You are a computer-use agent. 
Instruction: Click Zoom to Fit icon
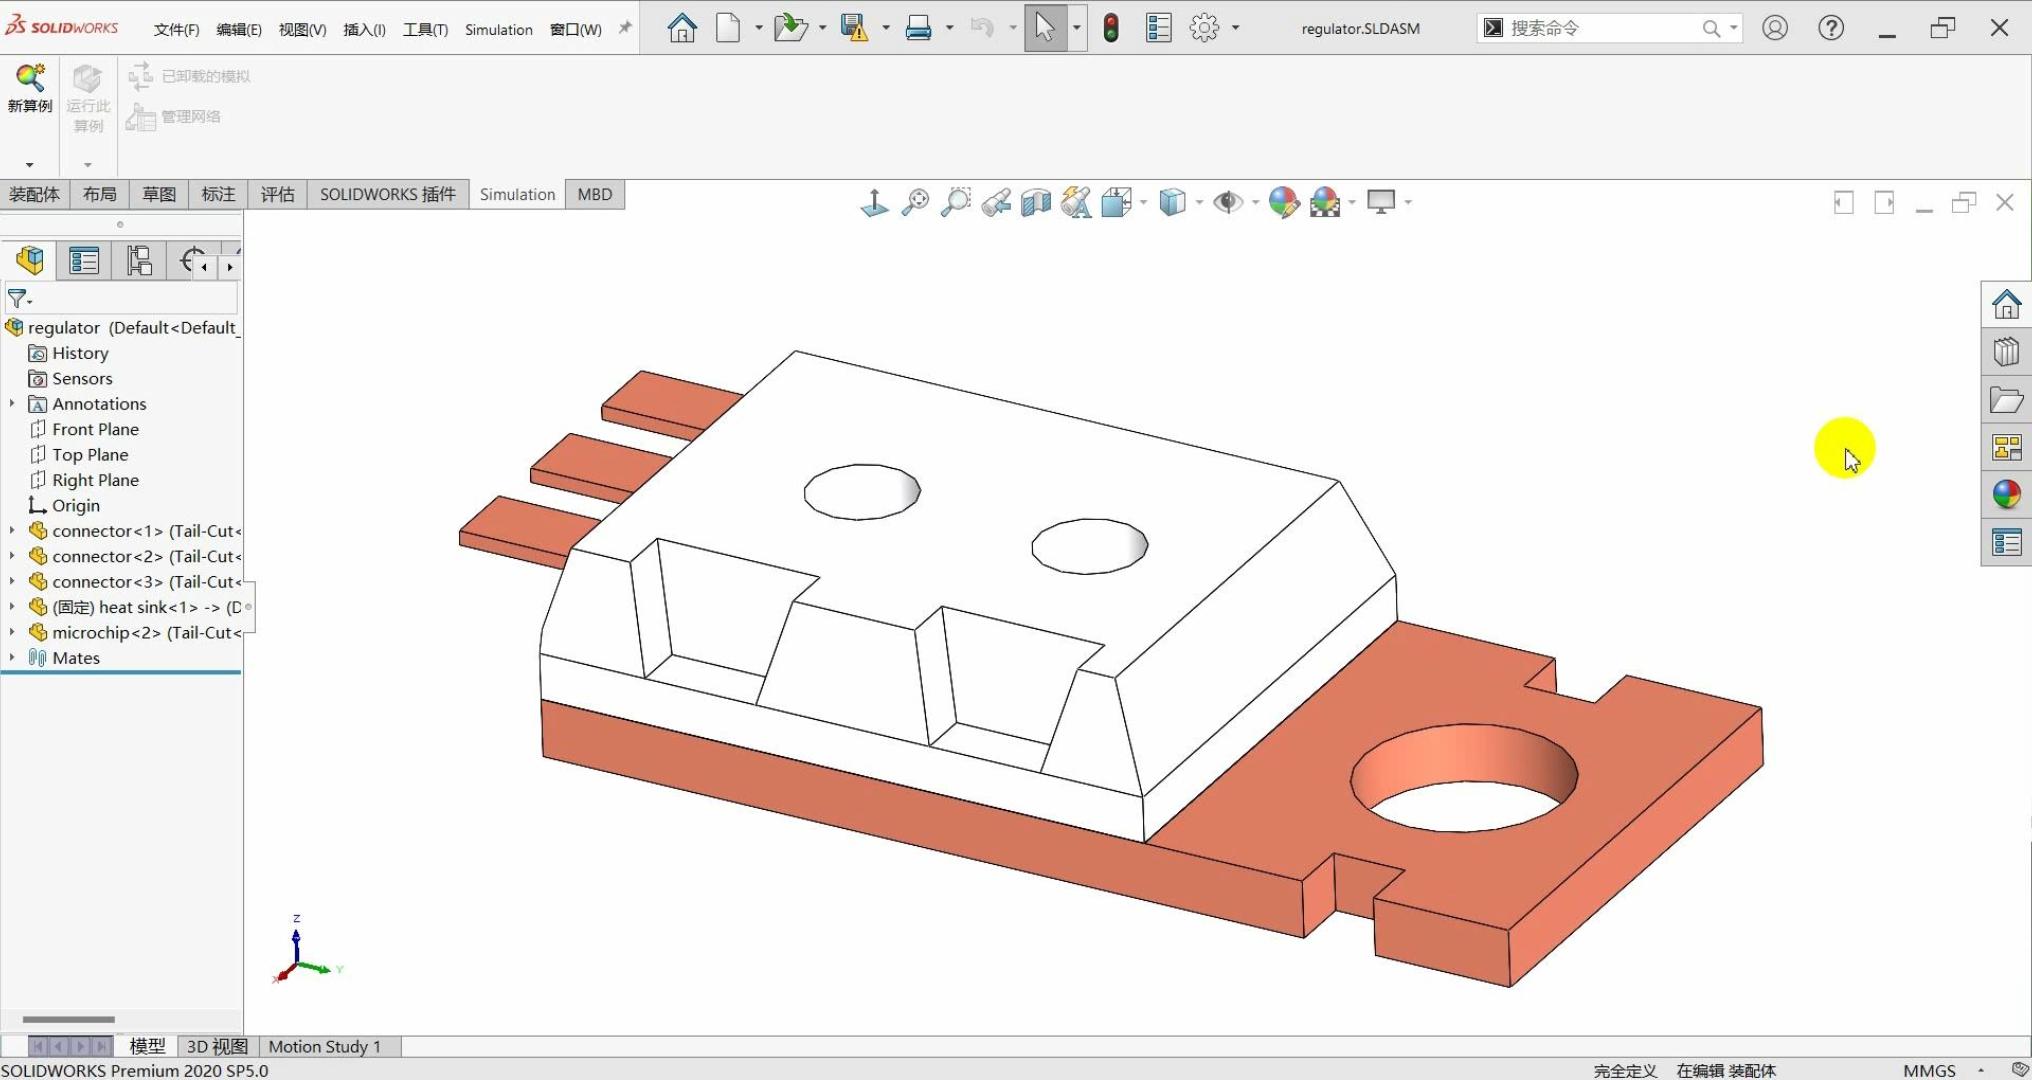point(915,203)
